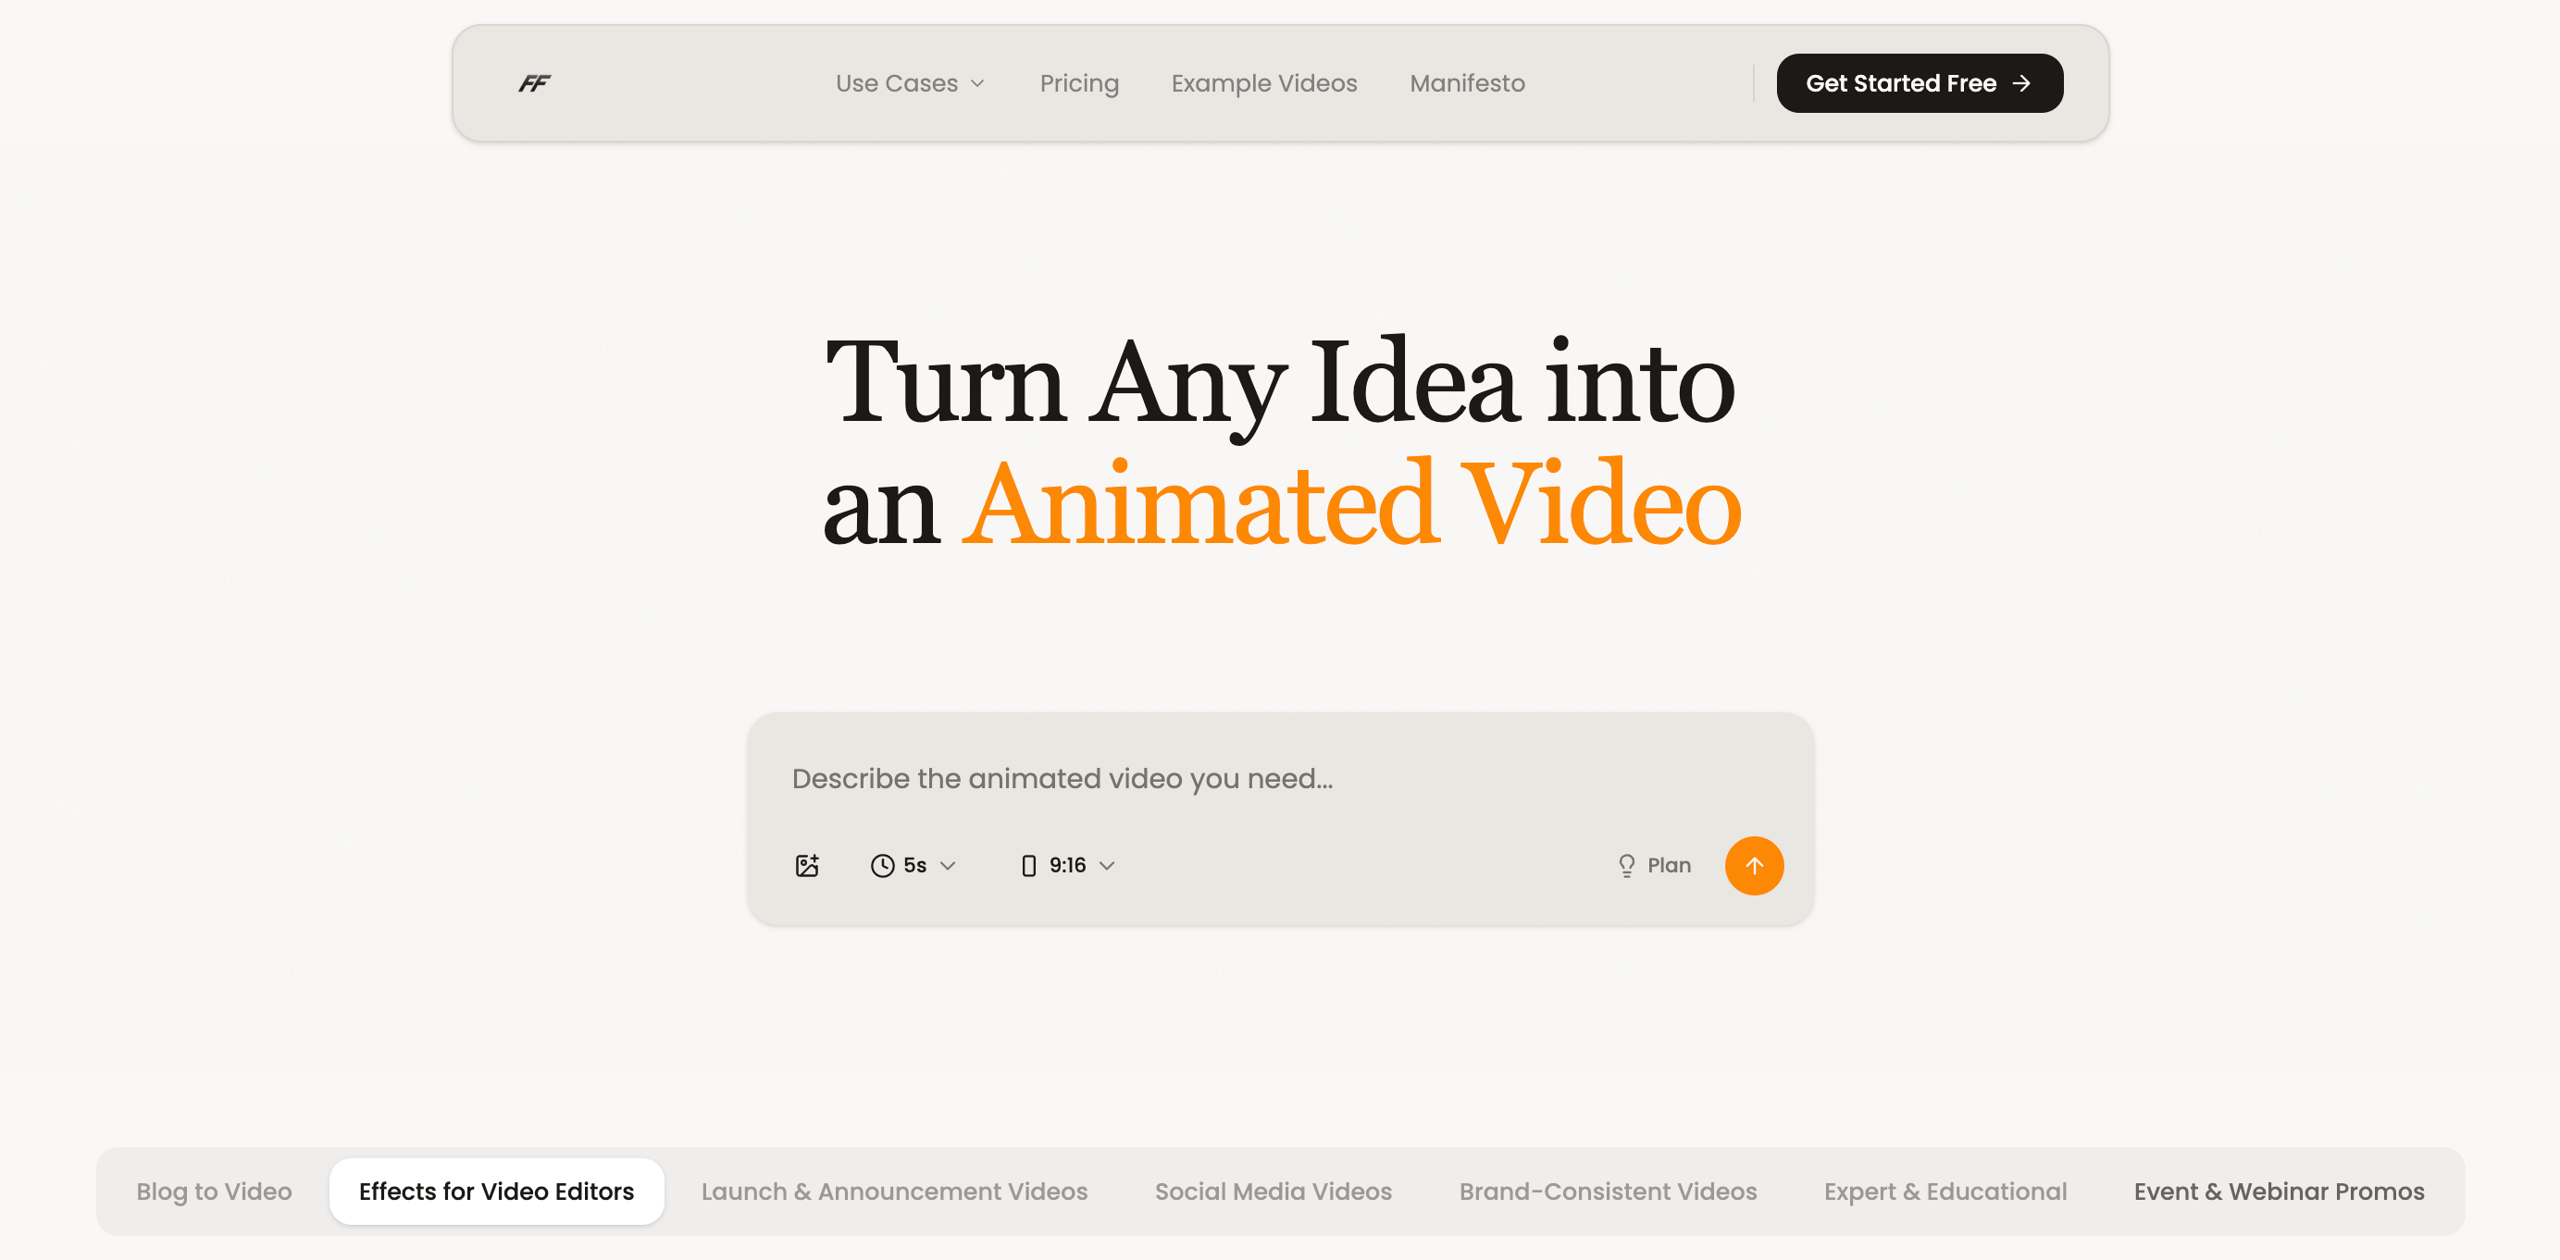Read the Manifesto

coord(1466,83)
